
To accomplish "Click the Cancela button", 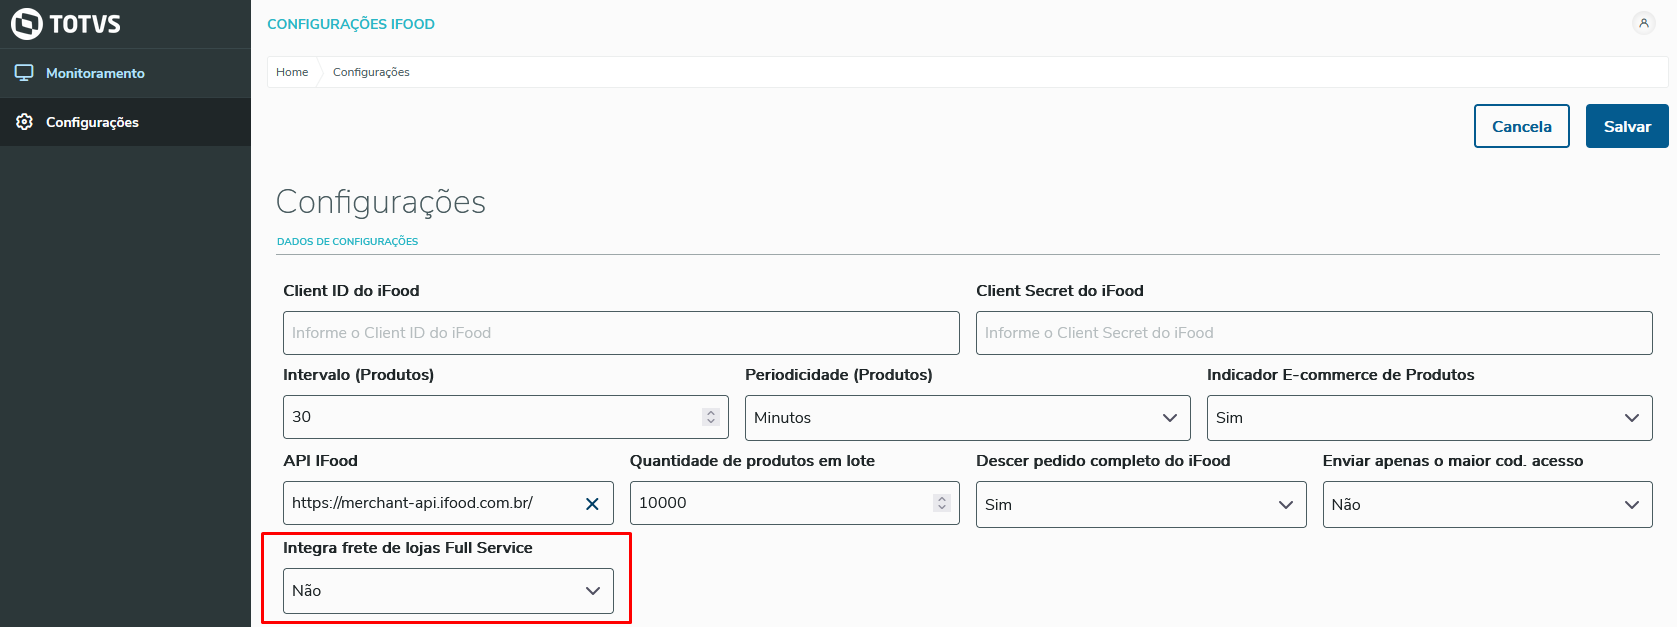I will [1521, 126].
